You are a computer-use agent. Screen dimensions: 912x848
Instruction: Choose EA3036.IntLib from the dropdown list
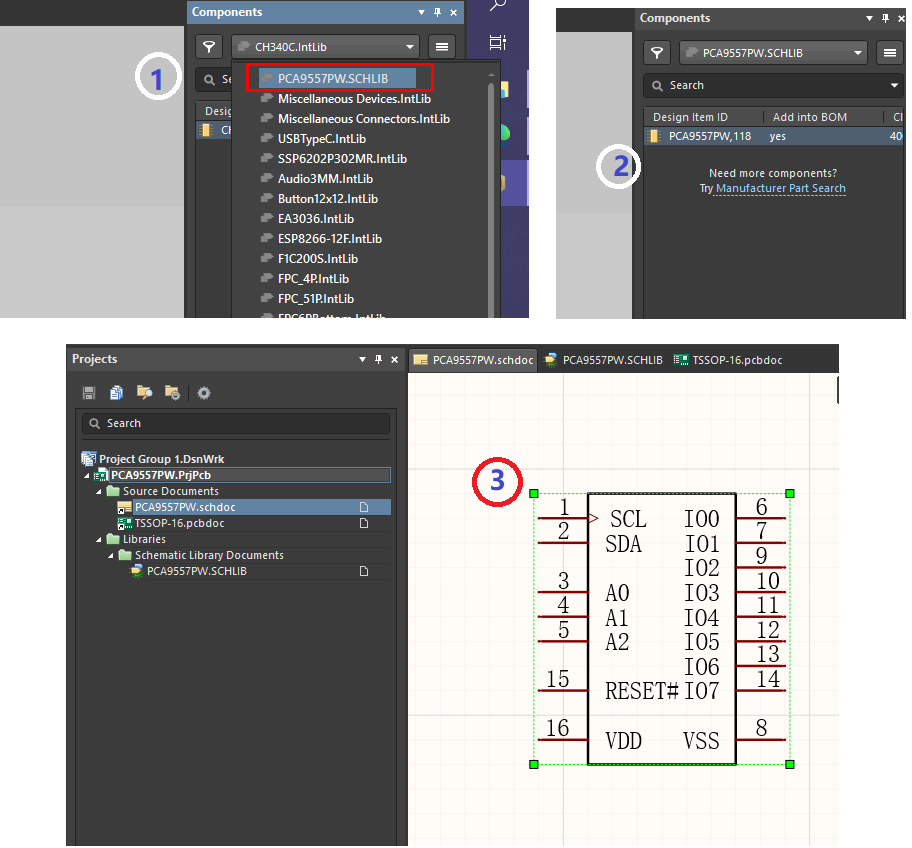click(316, 219)
